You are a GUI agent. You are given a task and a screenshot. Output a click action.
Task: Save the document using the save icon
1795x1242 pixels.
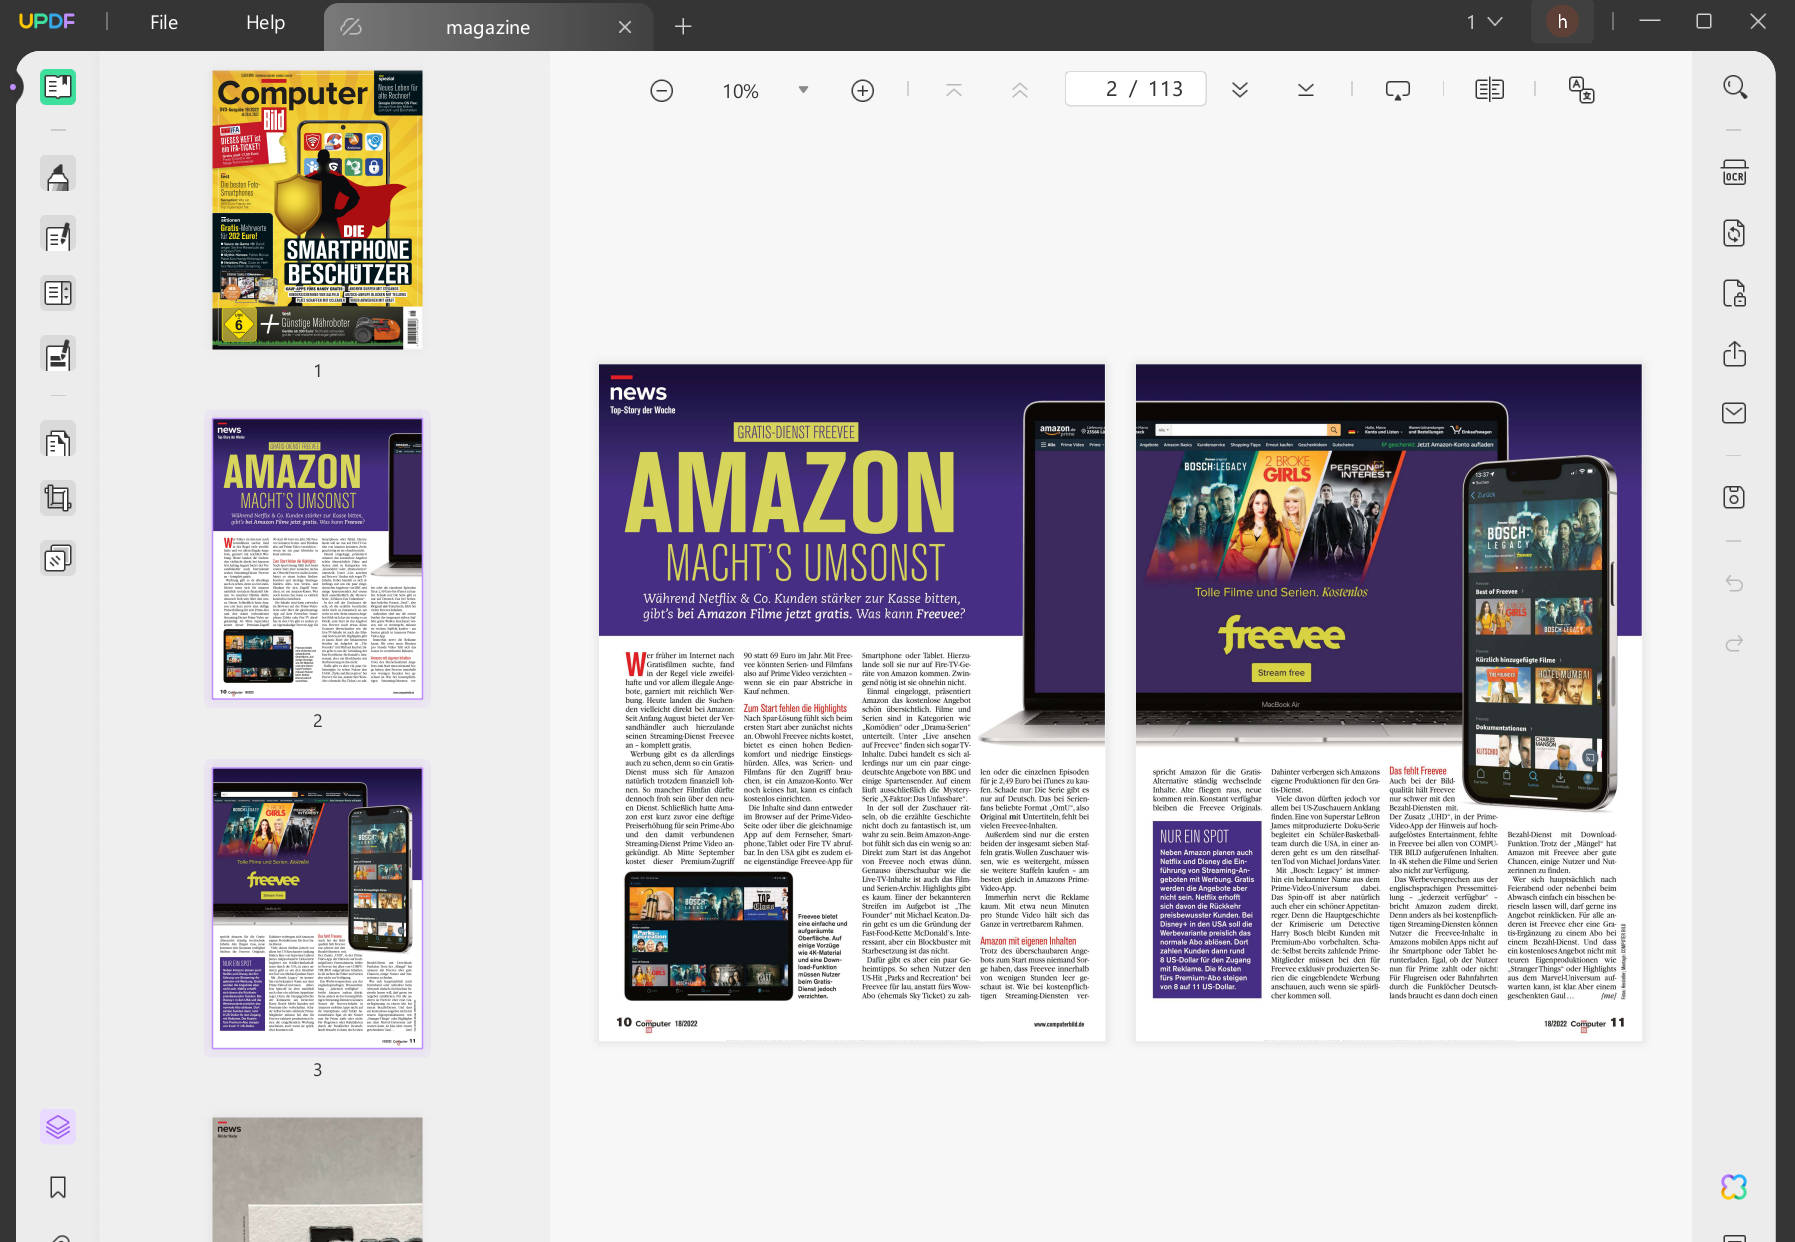1734,497
